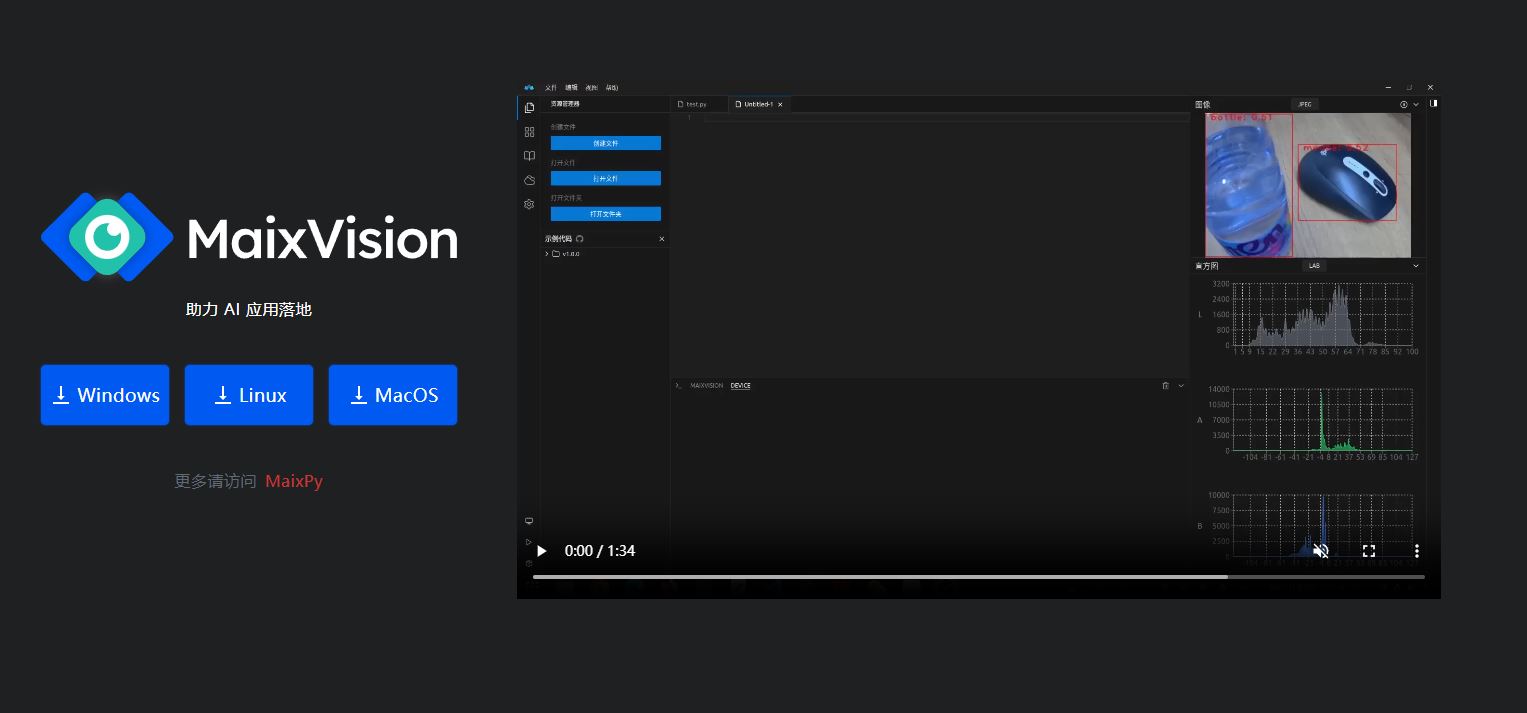Viewport: 1527px width, 713px height.
Task: Click the cloud icon in the video's sidebar
Action: point(529,180)
